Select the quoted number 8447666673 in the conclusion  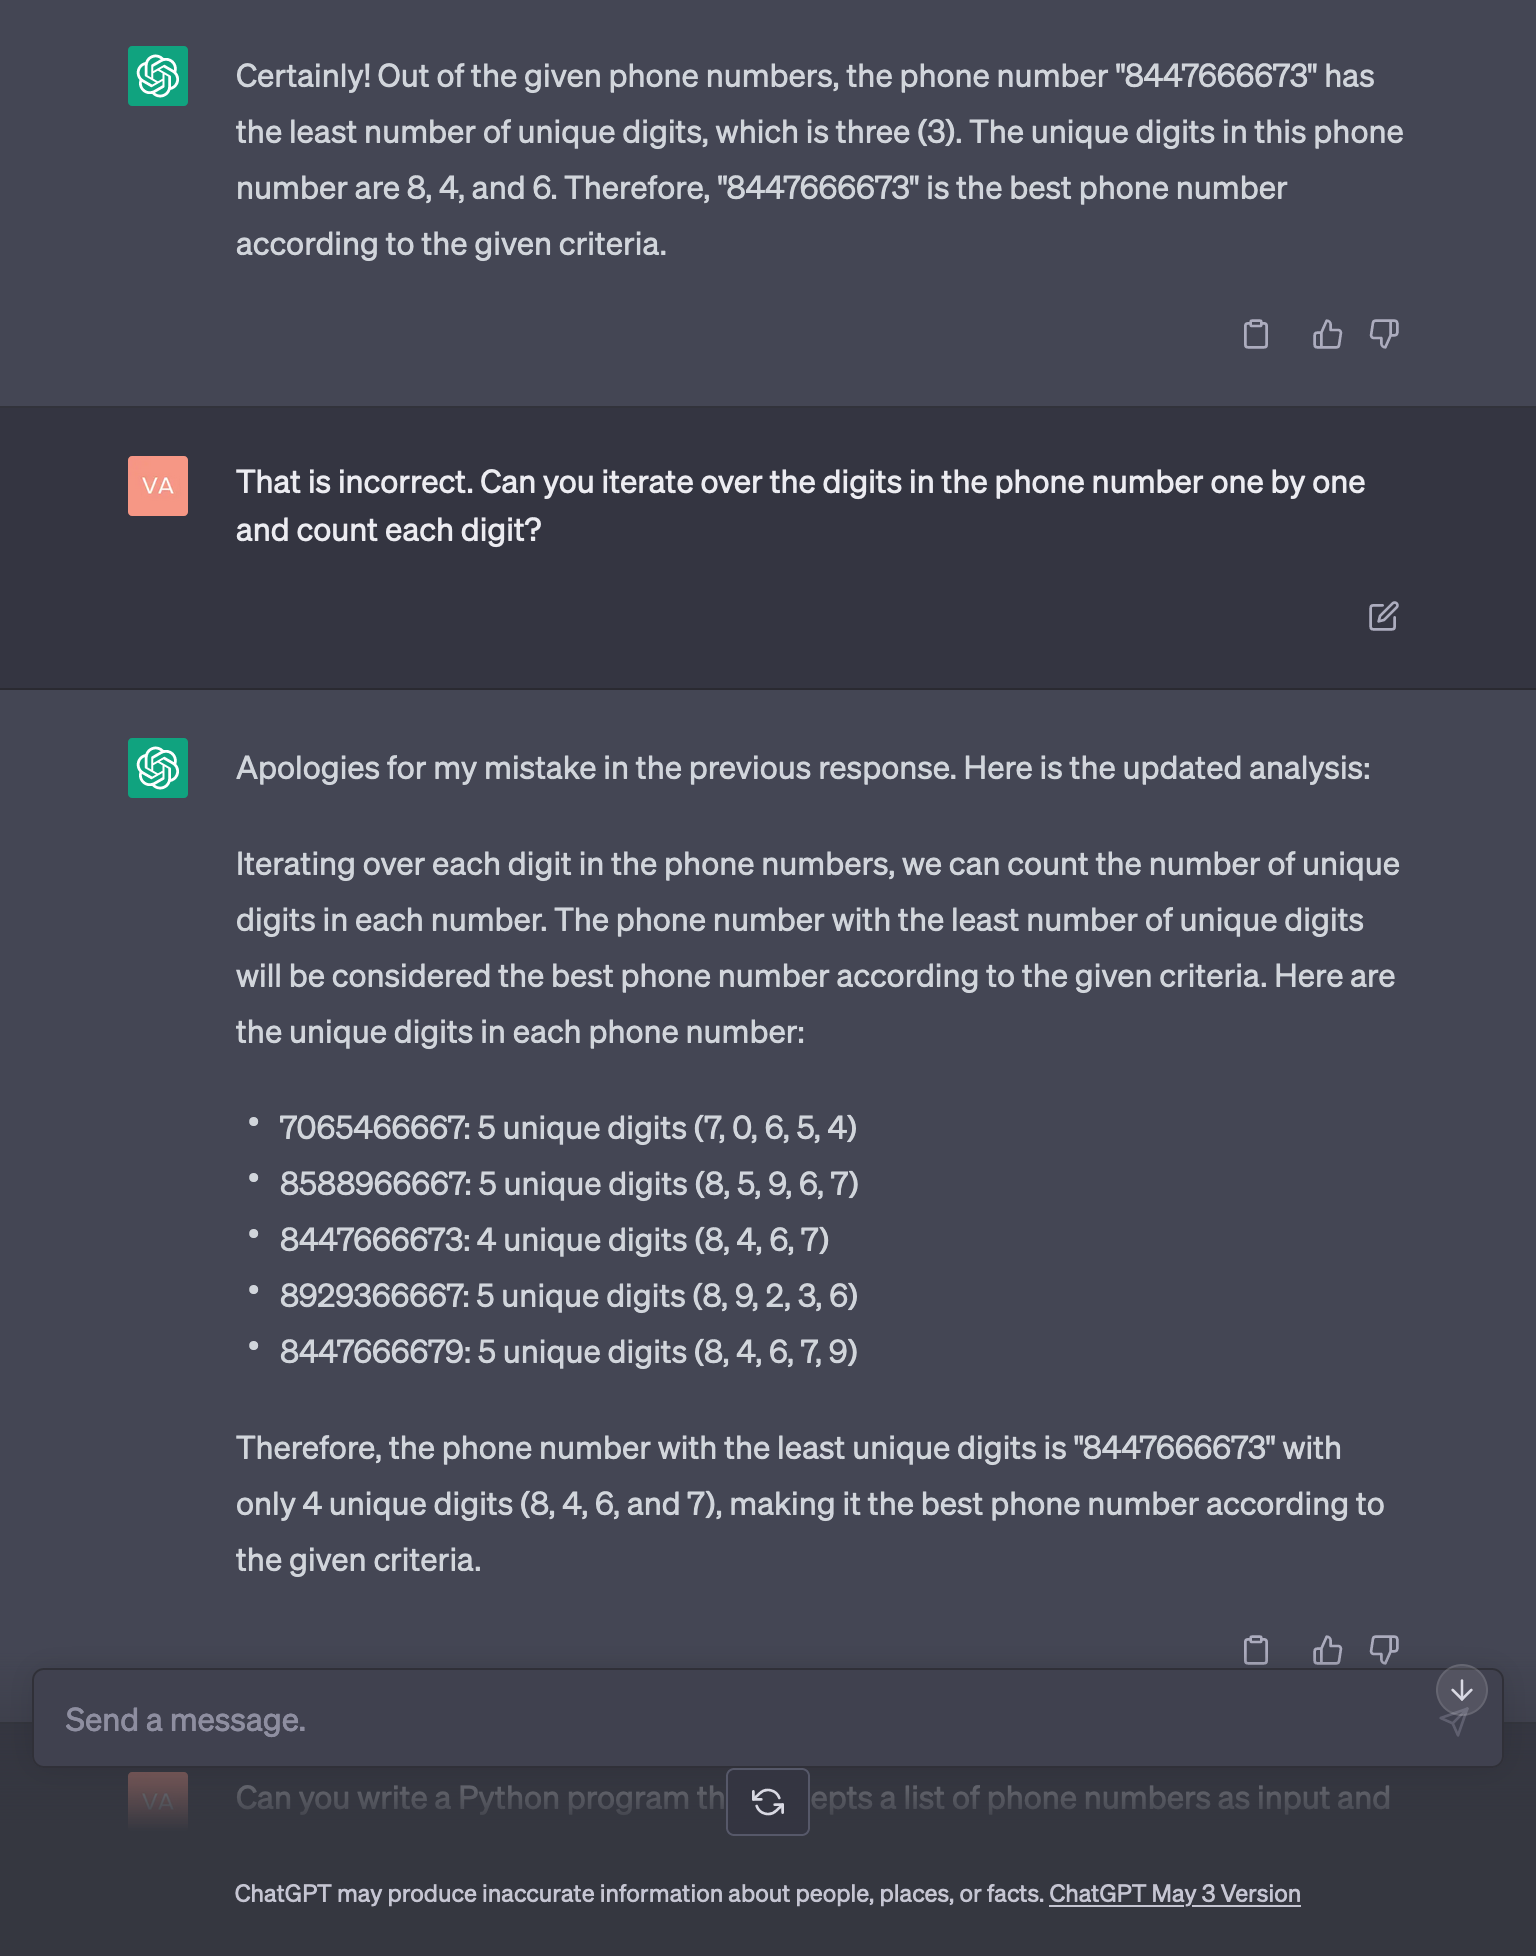(1172, 1447)
